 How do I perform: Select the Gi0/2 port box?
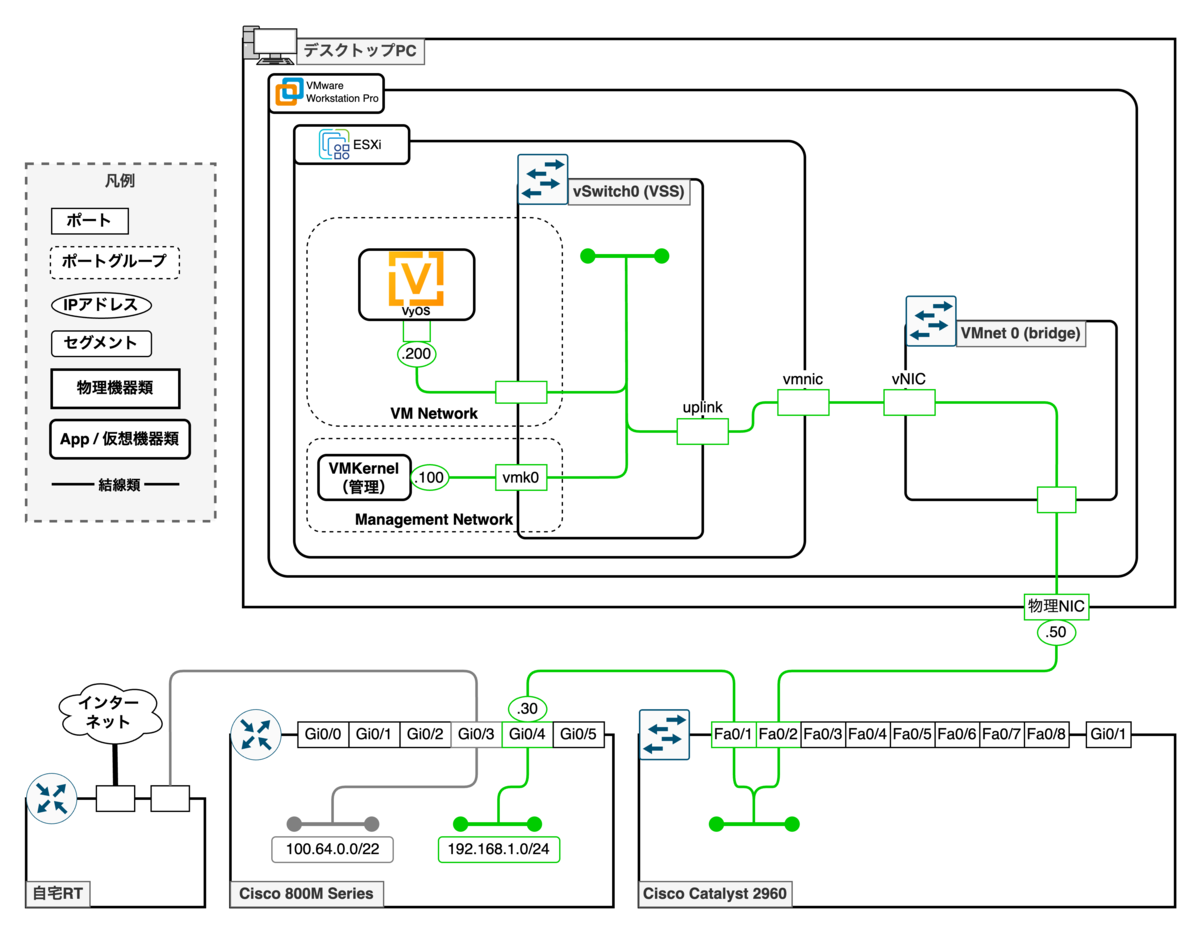[425, 734]
